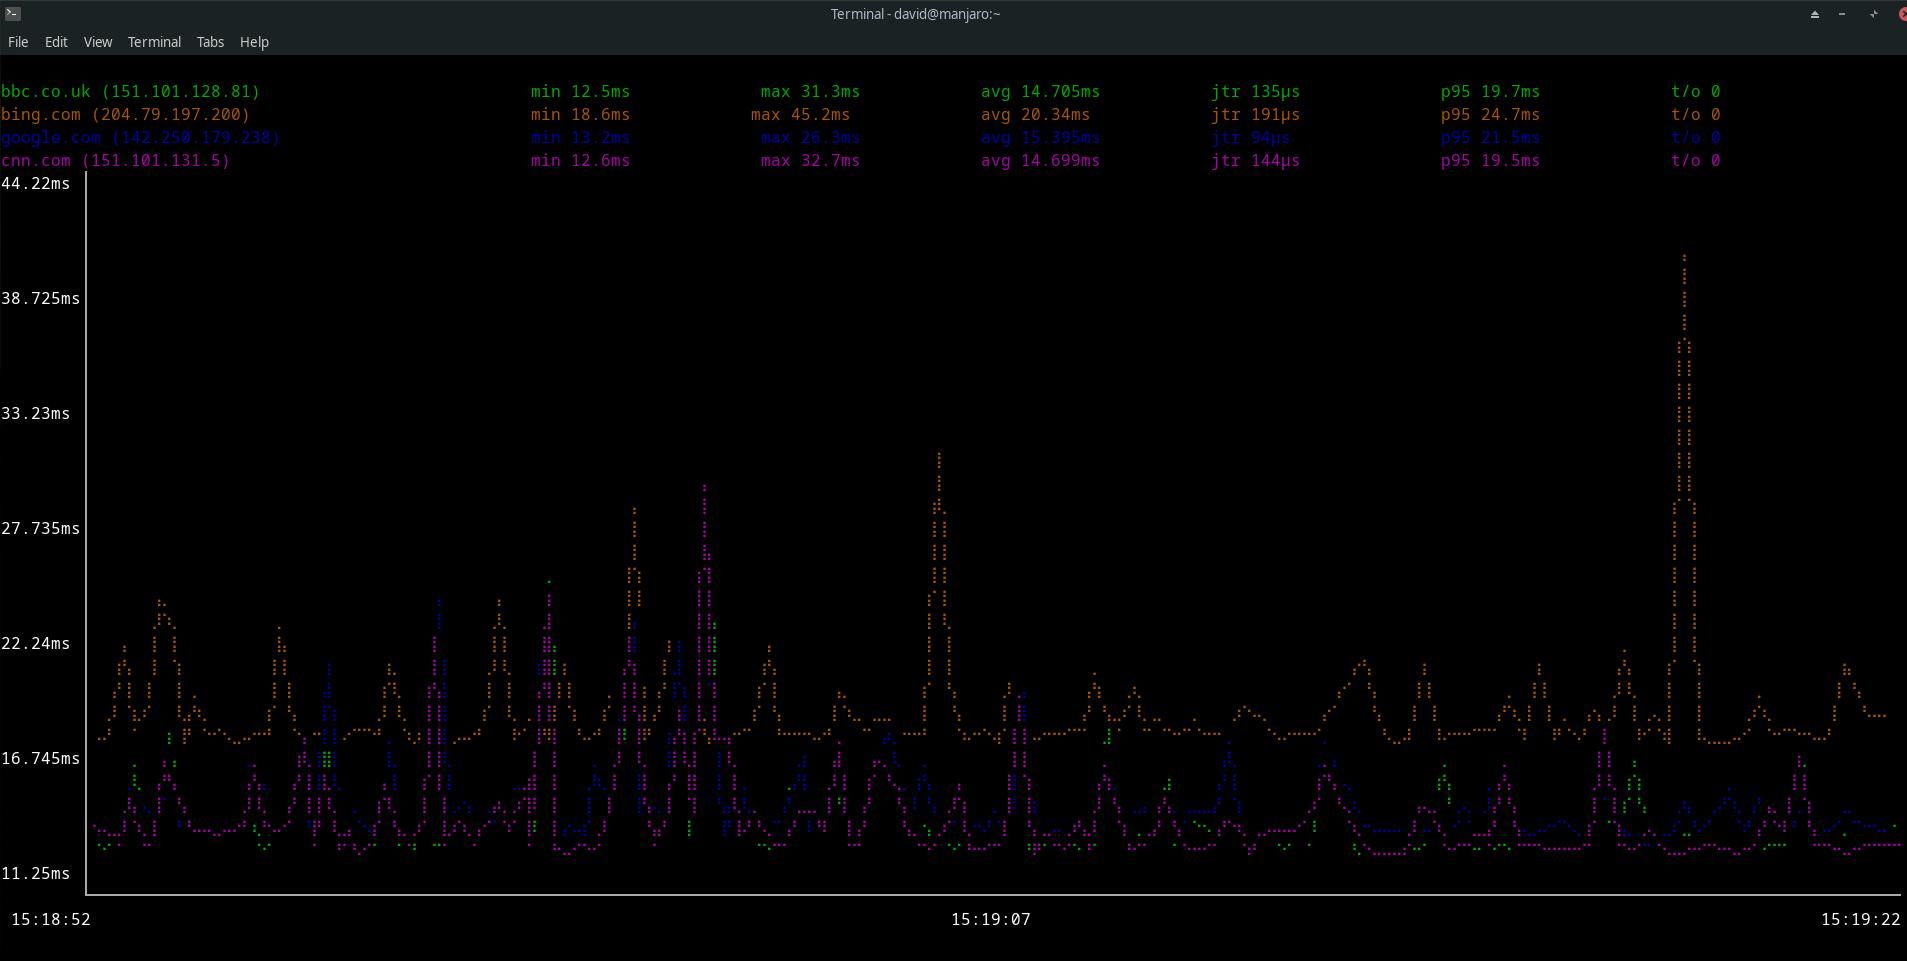Open the Edit menu
The image size is (1907, 961).
tap(56, 42)
